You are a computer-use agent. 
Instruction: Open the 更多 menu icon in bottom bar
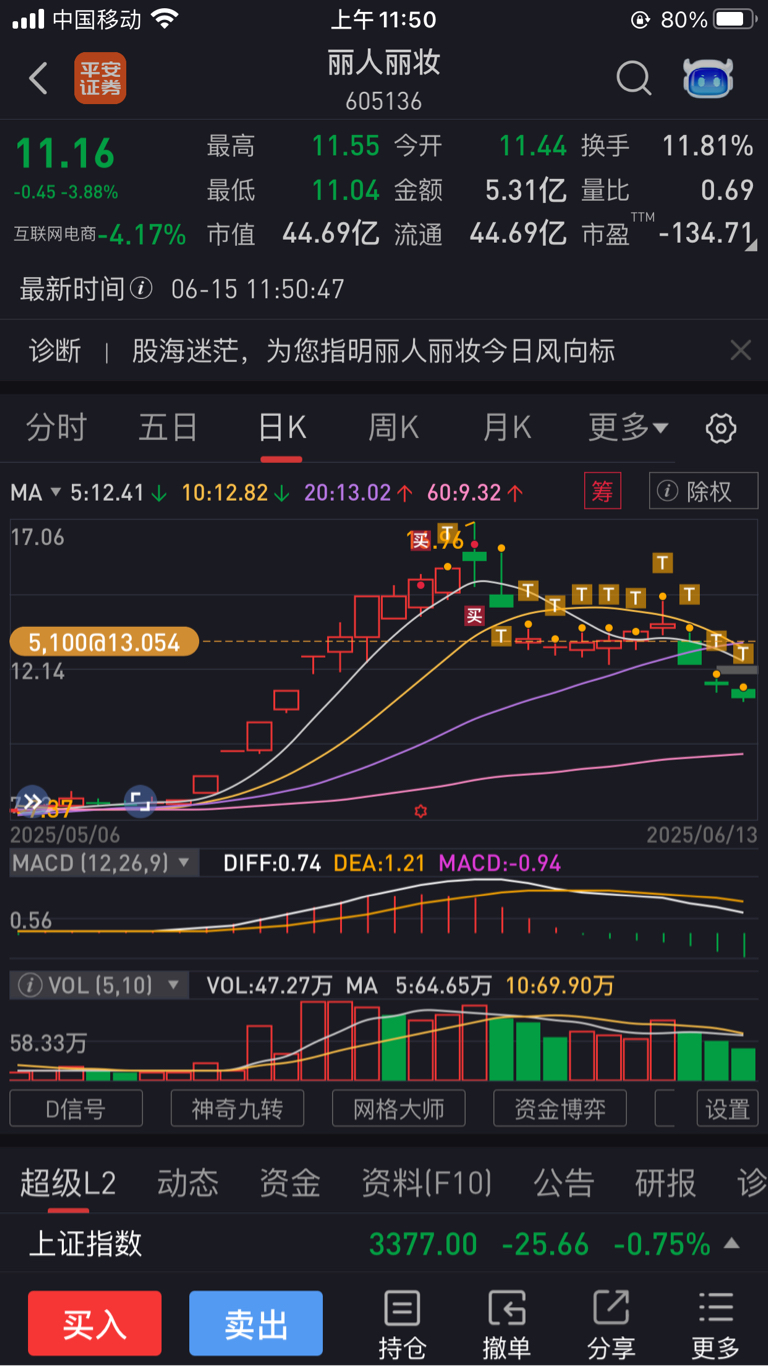pos(716,1324)
